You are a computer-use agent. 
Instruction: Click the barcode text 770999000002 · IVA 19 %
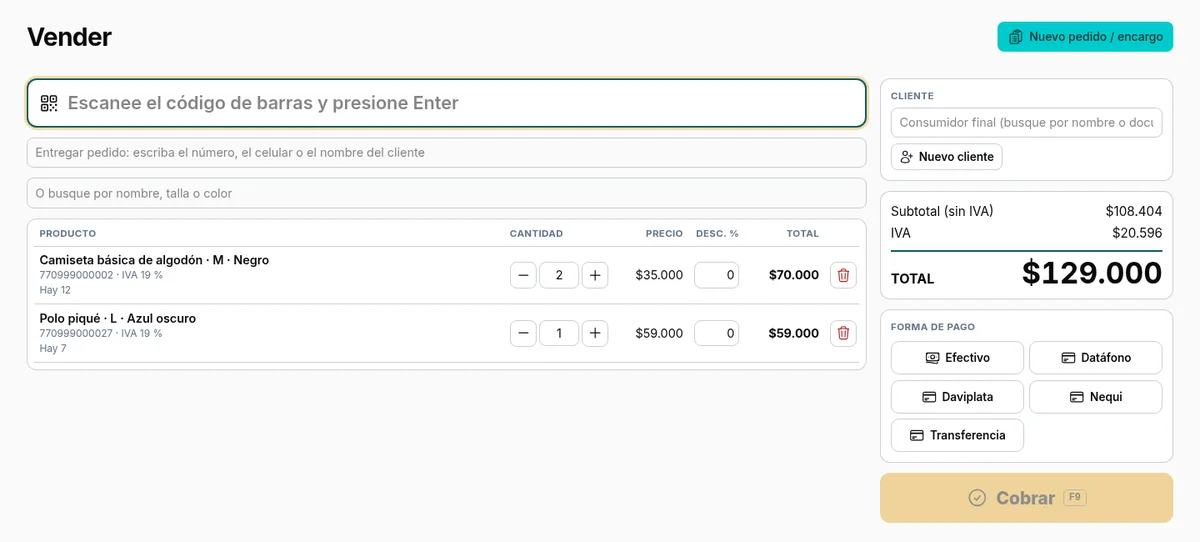tap(101, 275)
